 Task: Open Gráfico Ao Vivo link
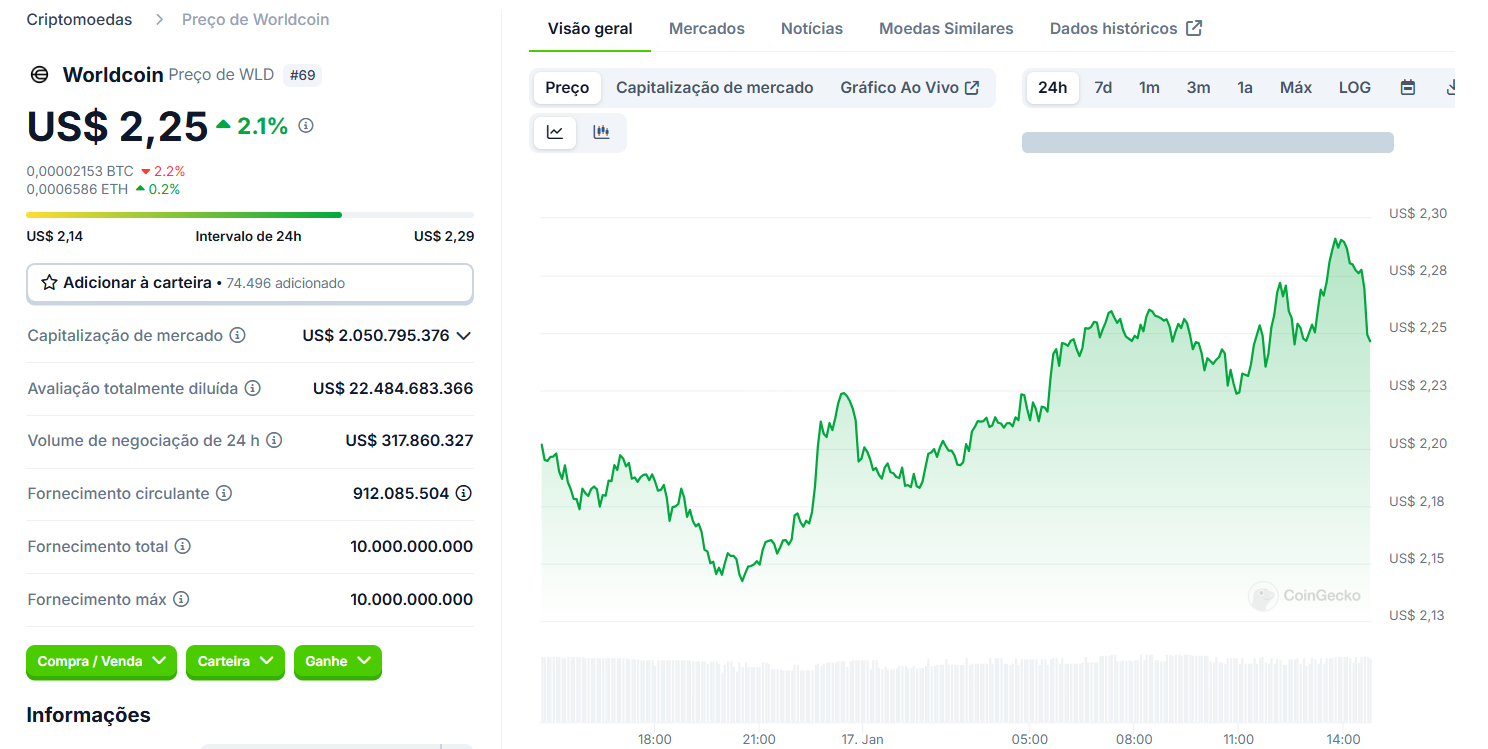point(909,88)
